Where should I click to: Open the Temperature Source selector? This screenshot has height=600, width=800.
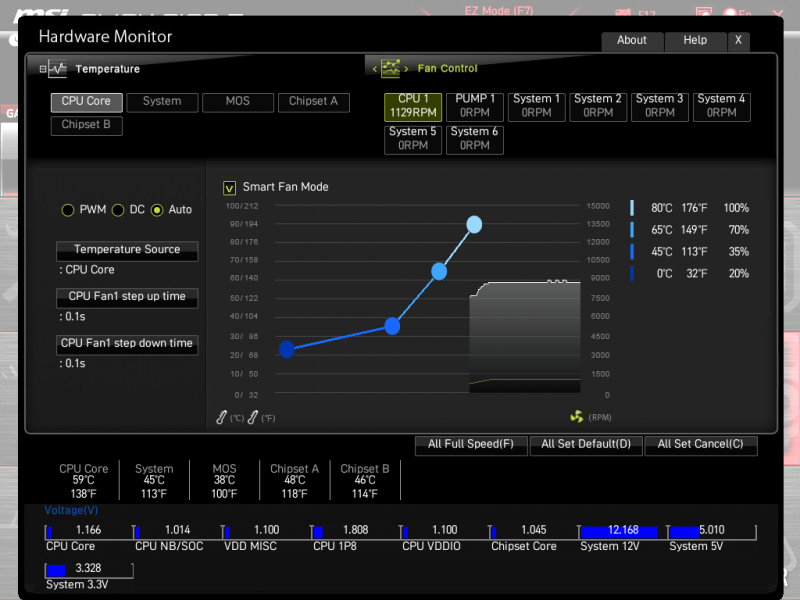[127, 250]
